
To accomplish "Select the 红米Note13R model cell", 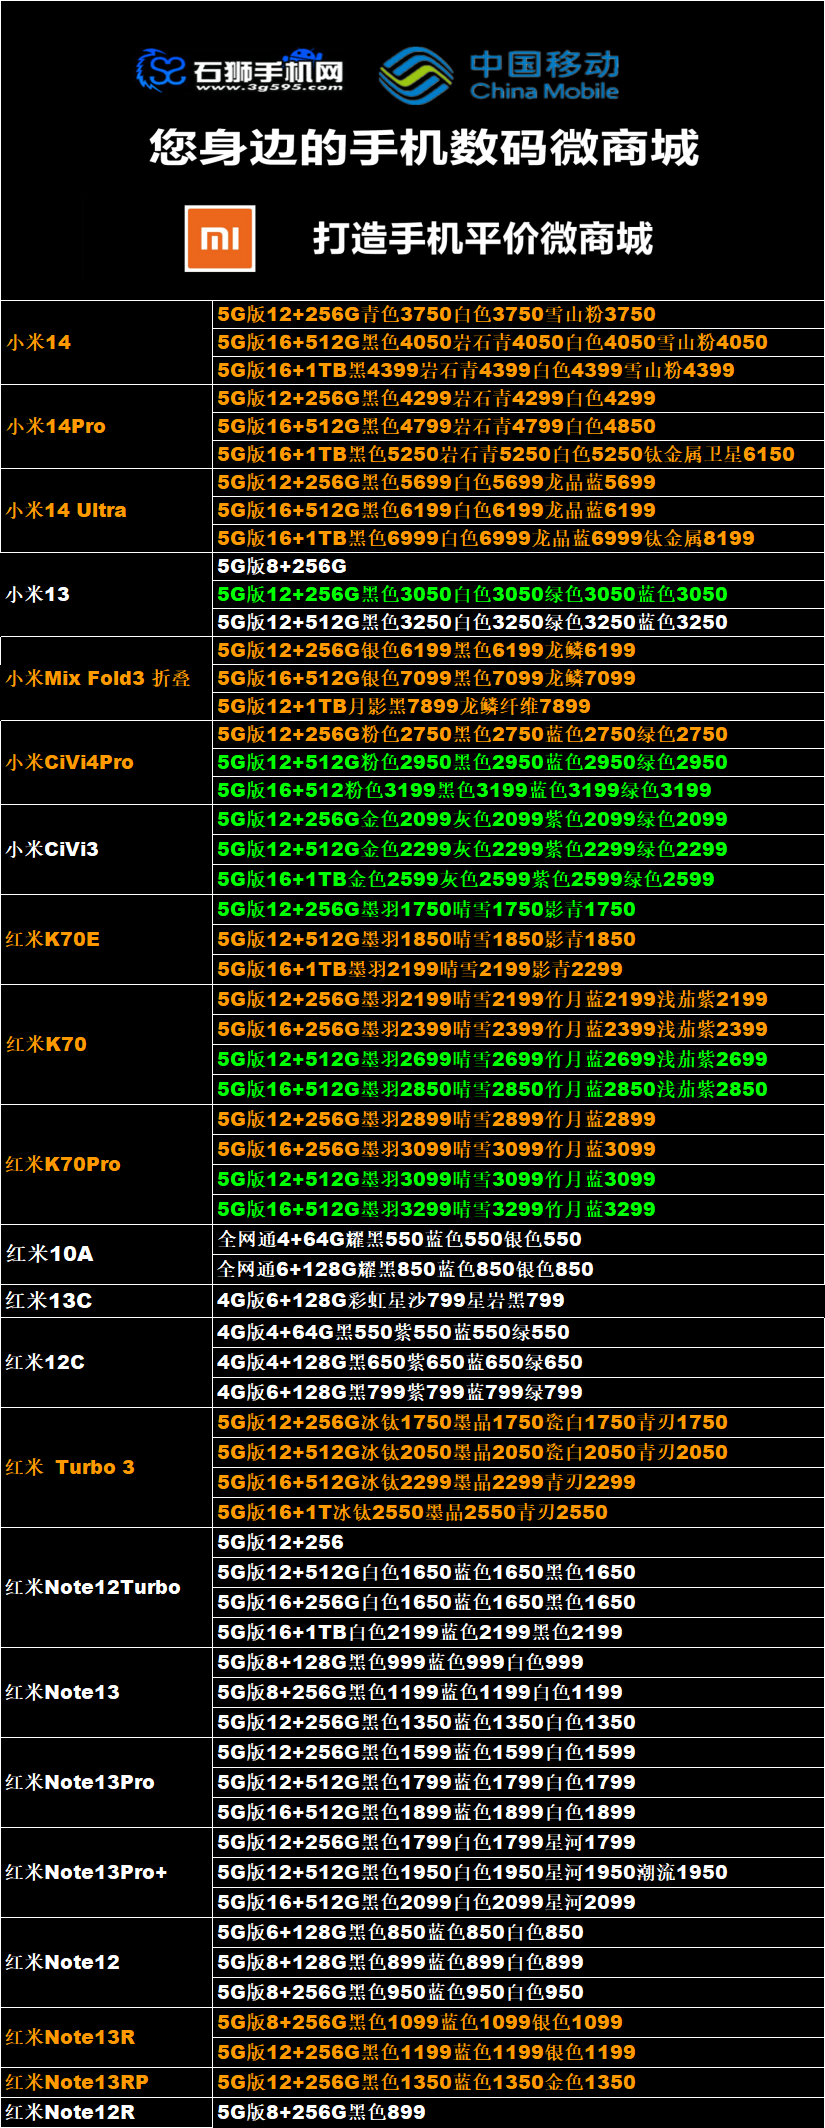I will (107, 2037).
